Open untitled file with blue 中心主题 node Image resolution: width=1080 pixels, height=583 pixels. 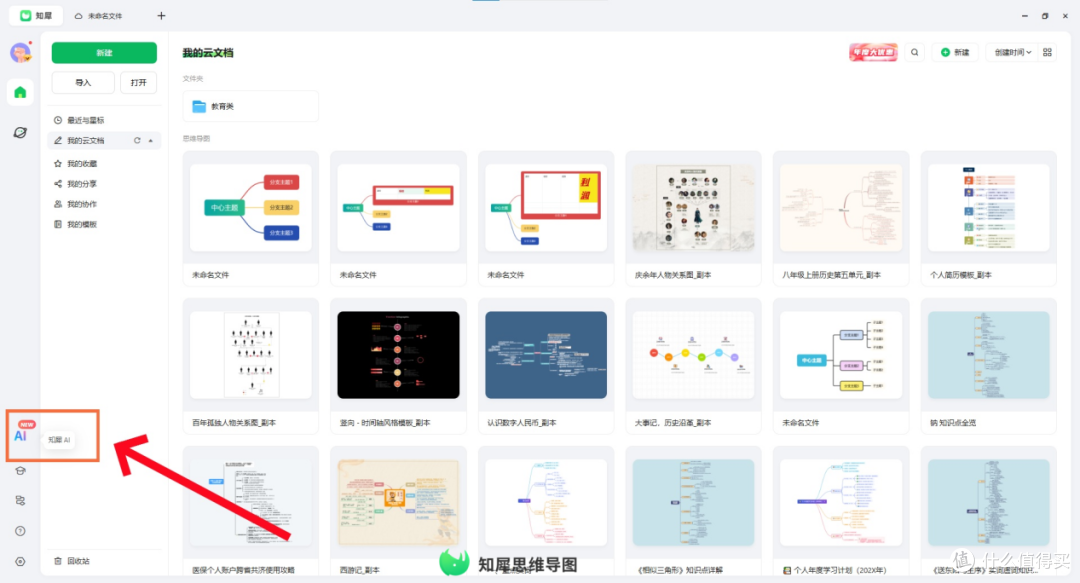[x=840, y=366]
